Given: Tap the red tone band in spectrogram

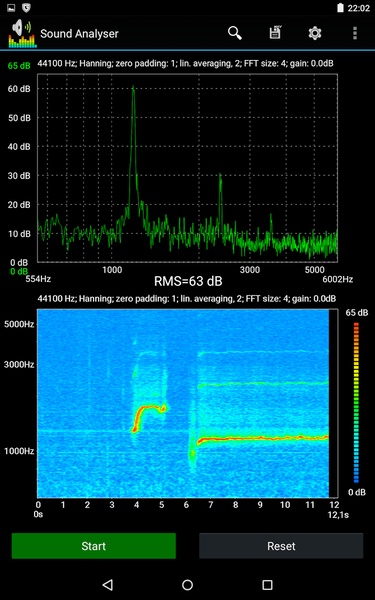Looking at the screenshot, I should [263, 438].
